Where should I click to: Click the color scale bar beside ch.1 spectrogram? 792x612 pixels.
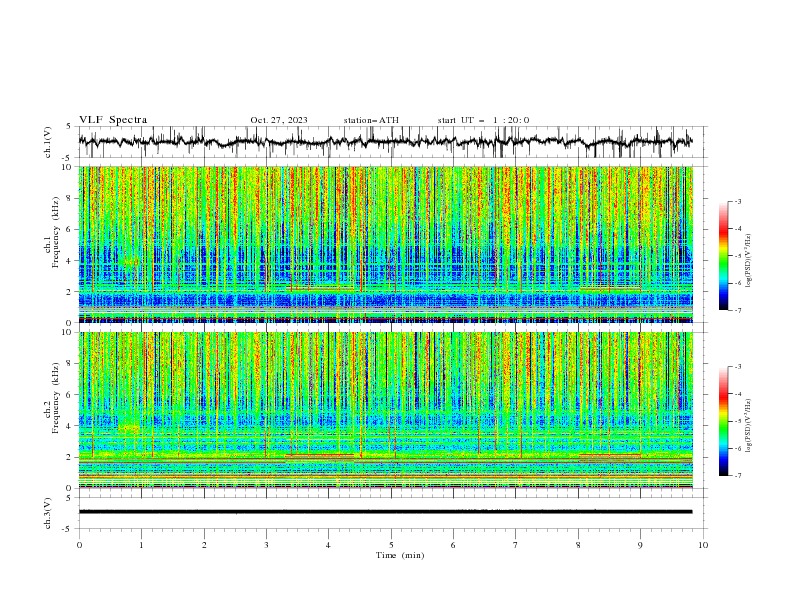(723, 256)
